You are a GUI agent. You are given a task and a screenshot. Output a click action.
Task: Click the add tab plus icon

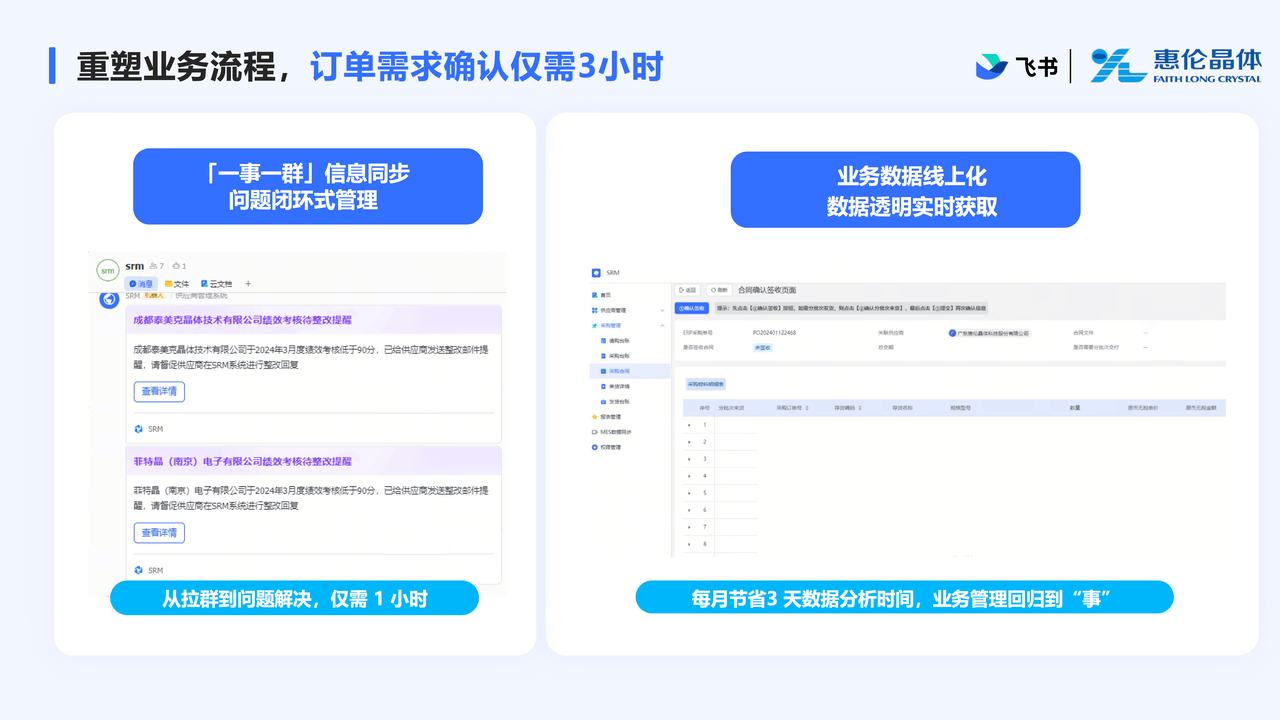coord(248,284)
